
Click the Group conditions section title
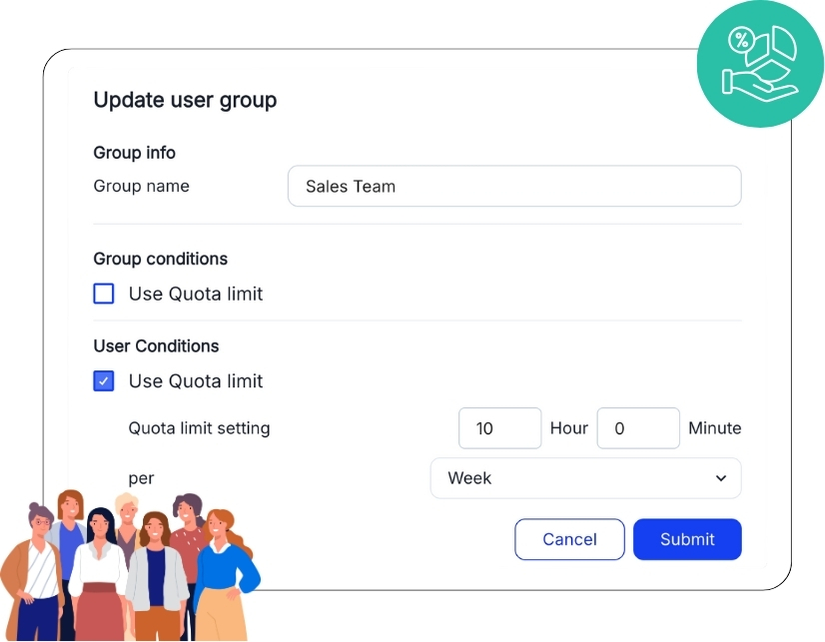point(160,259)
